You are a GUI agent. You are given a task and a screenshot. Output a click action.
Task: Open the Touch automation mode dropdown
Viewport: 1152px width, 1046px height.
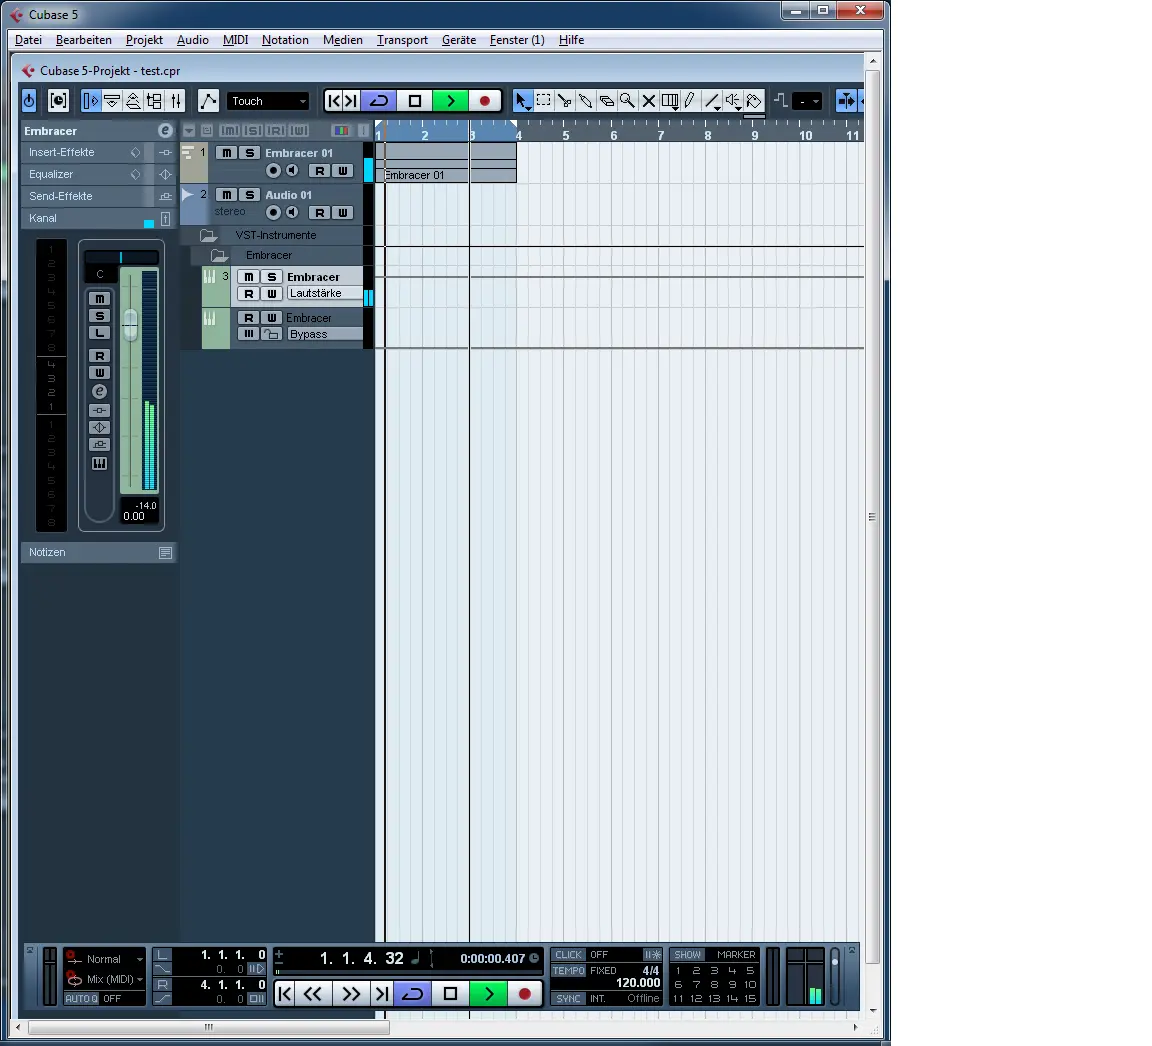(269, 101)
